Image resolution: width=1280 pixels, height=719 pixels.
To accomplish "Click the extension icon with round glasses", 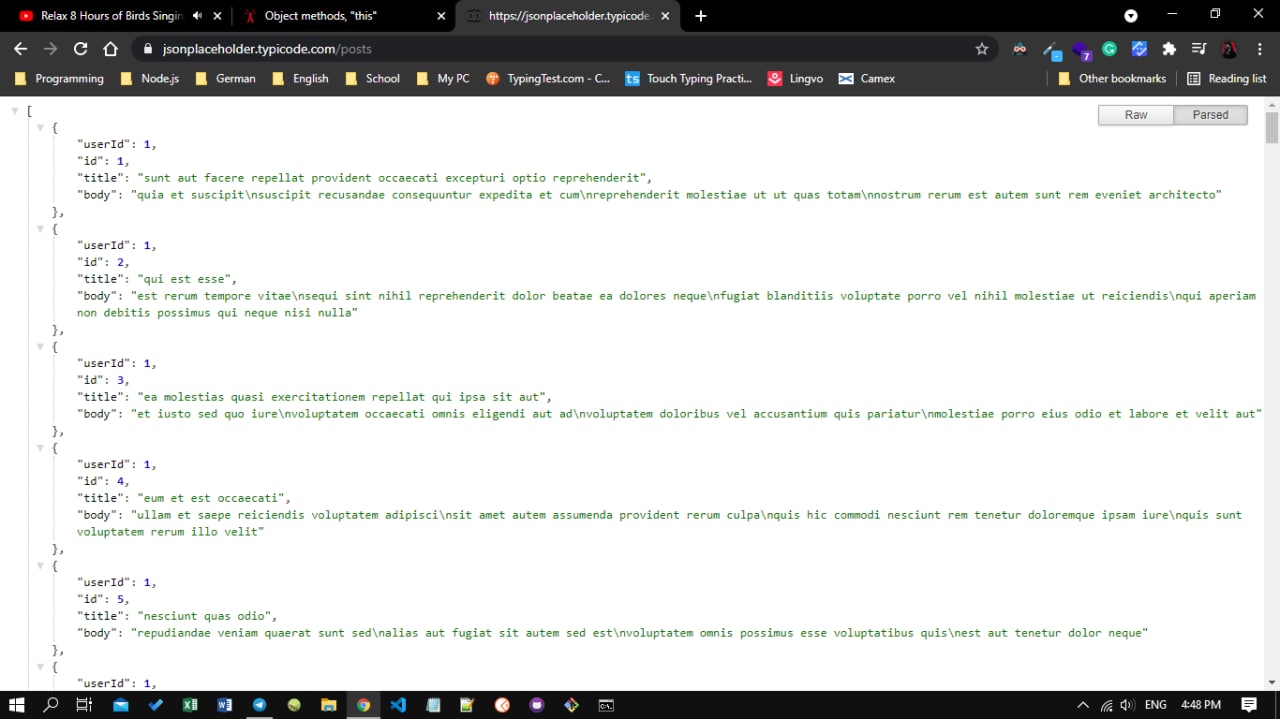I will point(1020,48).
